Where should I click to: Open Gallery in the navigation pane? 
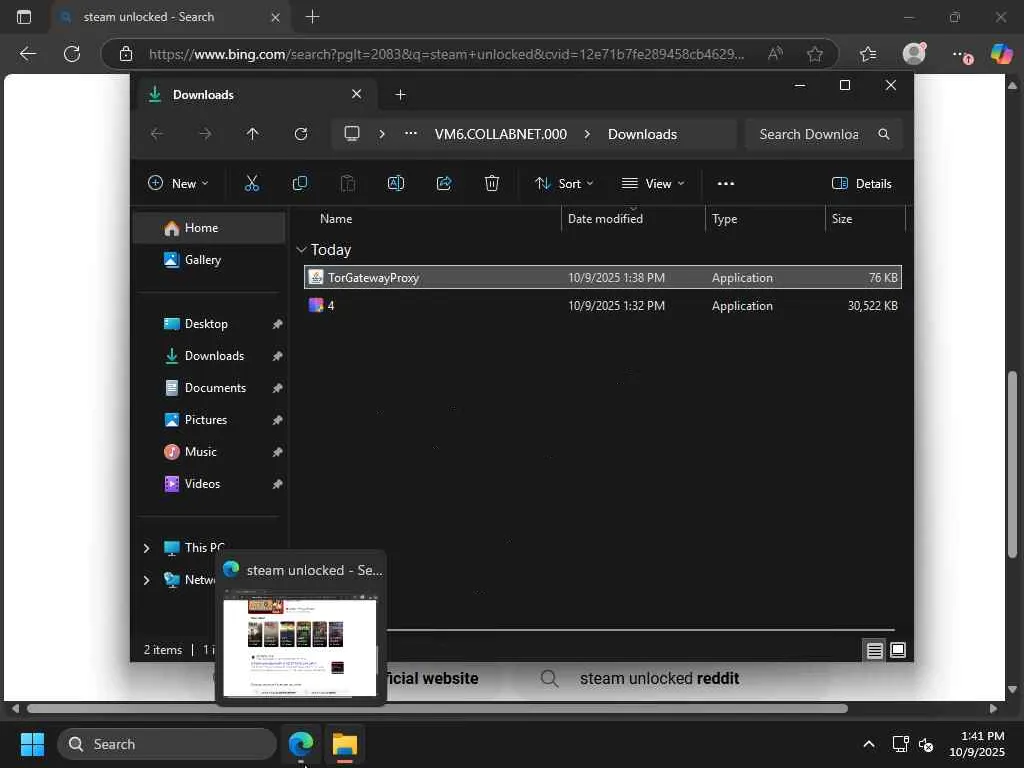(x=209, y=260)
